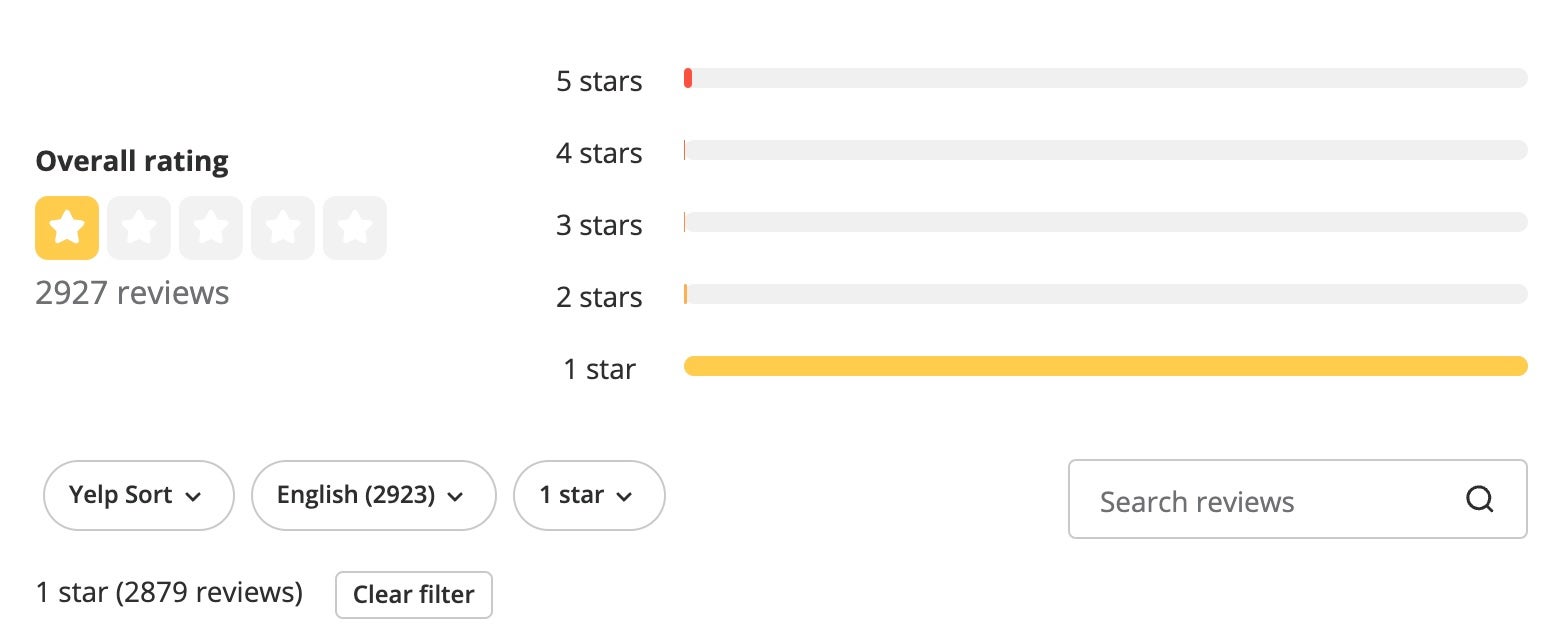Viewport: 1566px width, 642px height.
Task: Open the 1 star filter dropdown
Action: tap(589, 495)
